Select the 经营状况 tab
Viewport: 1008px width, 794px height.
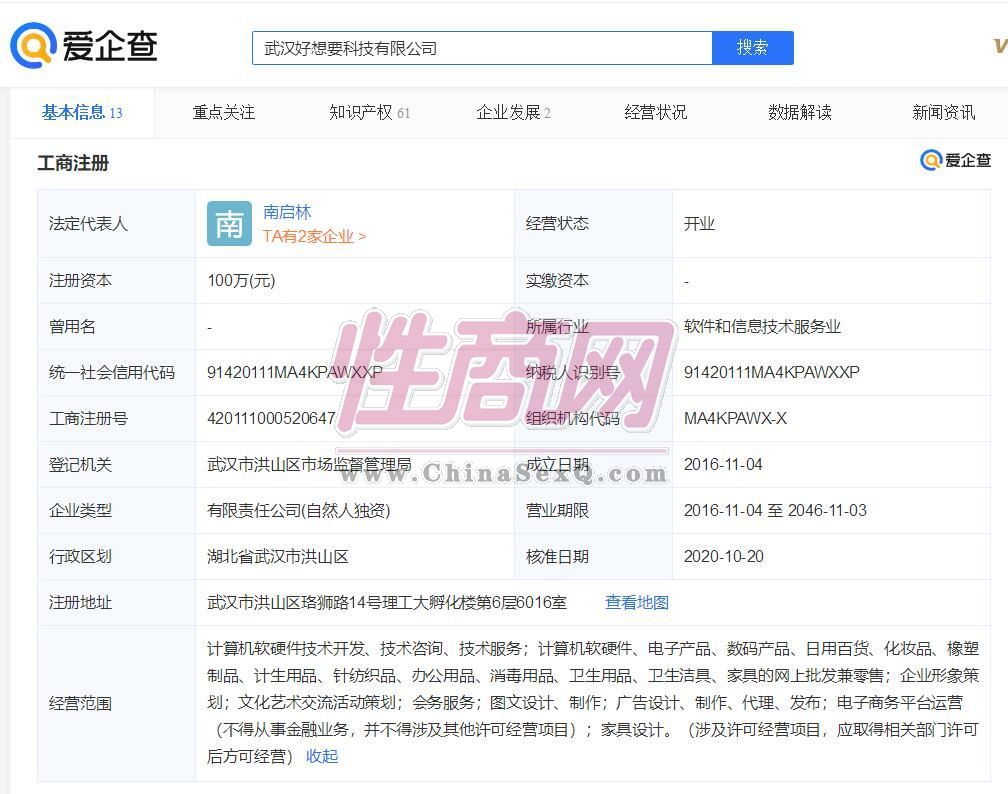tap(656, 113)
